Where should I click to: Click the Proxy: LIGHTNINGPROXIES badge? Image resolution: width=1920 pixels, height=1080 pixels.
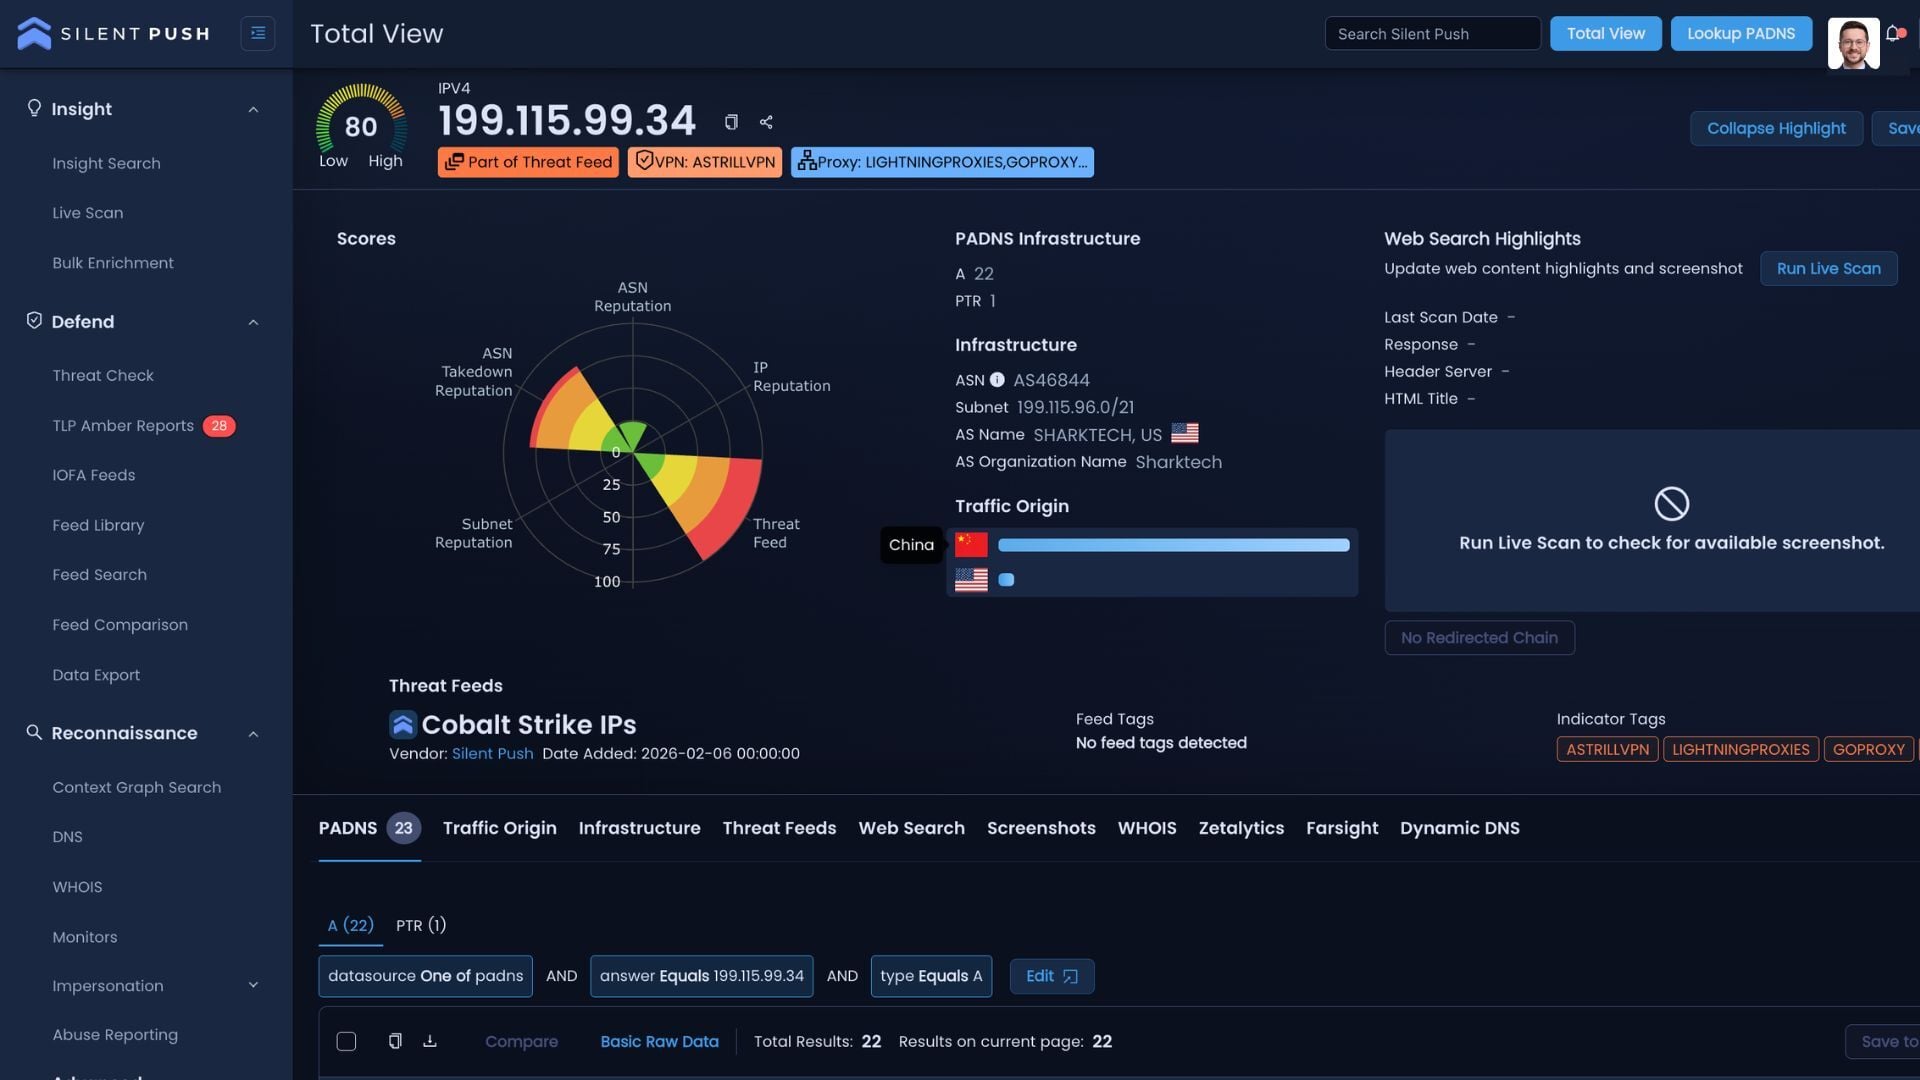[x=942, y=162]
